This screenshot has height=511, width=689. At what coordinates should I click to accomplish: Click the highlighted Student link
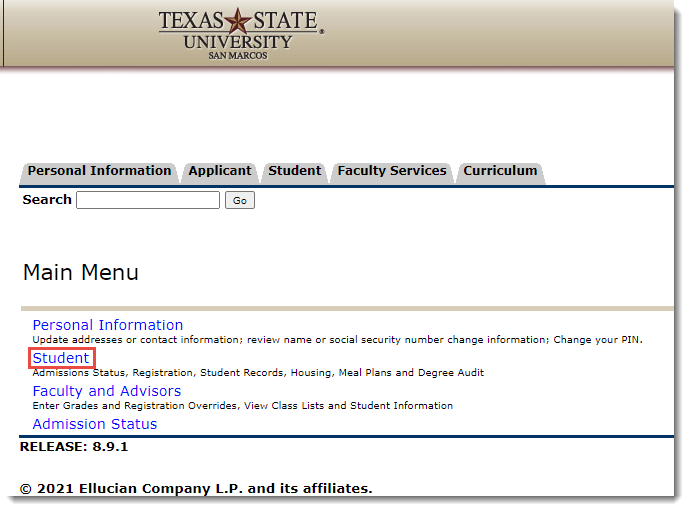pos(61,358)
